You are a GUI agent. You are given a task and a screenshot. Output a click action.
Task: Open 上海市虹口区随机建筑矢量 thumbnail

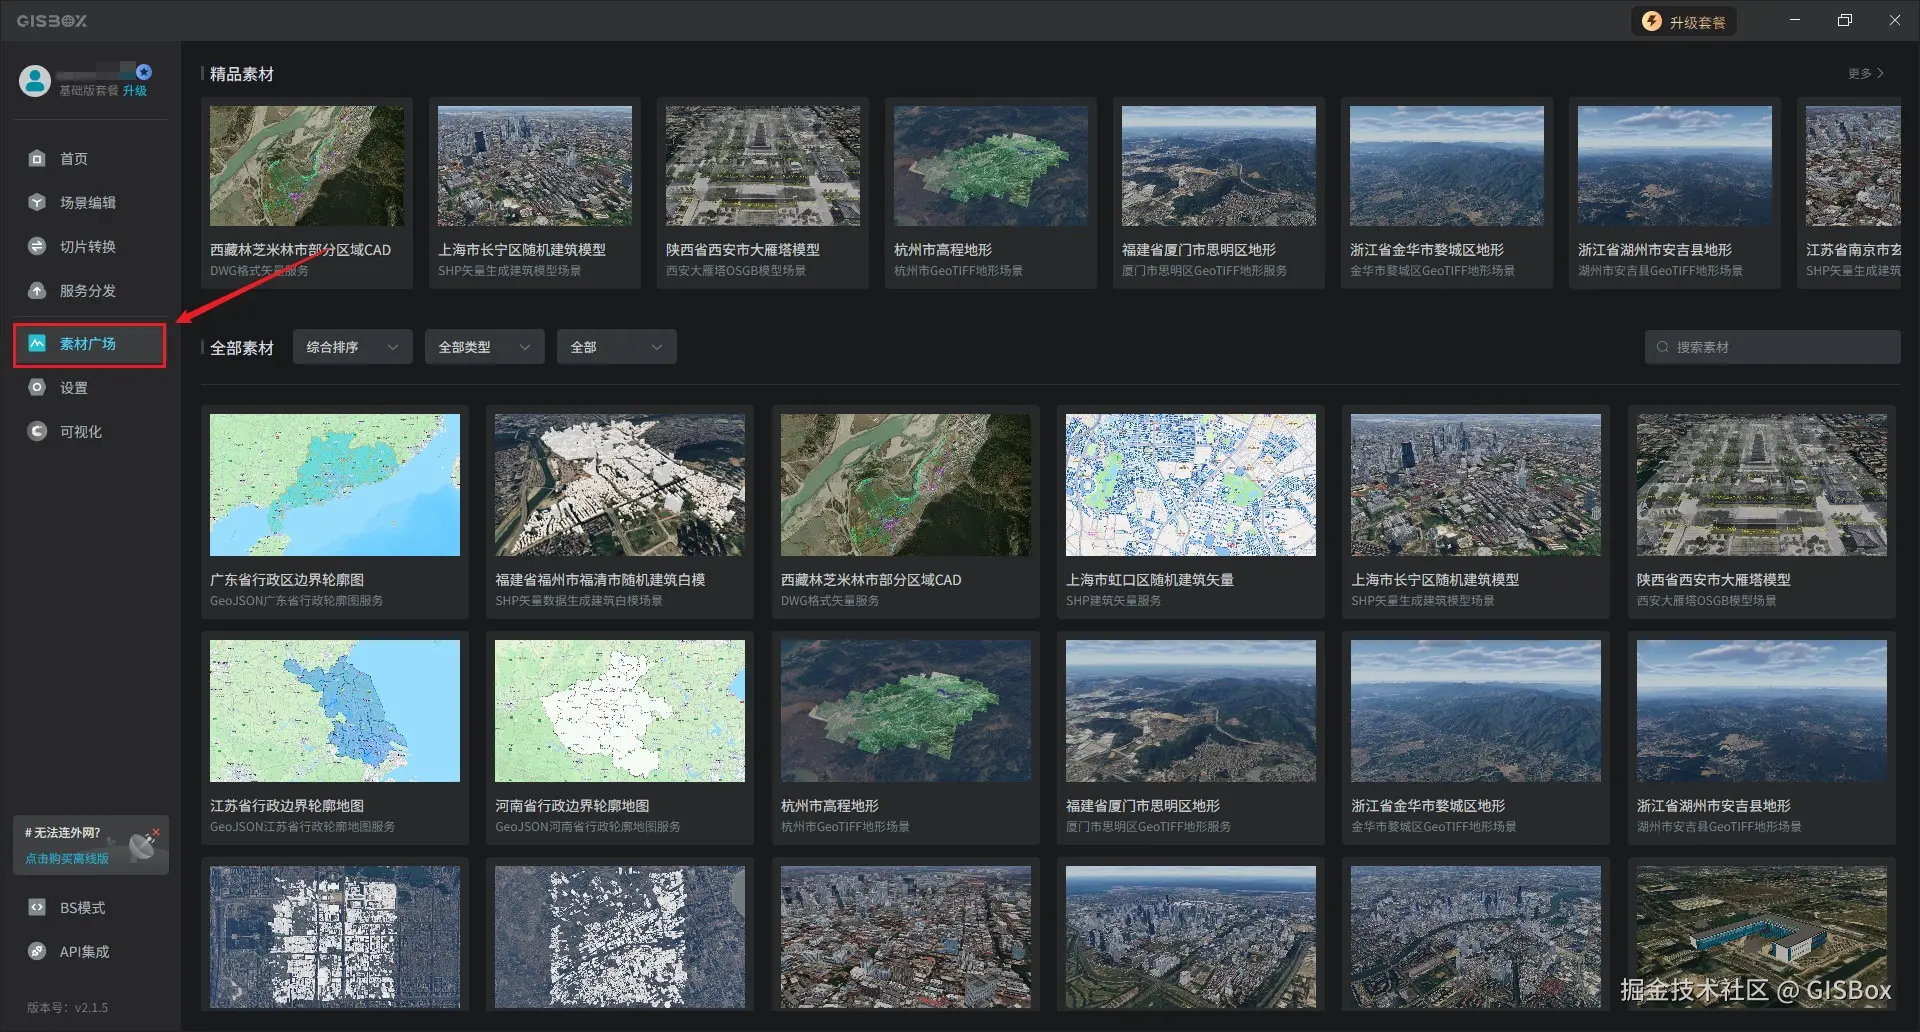pyautogui.click(x=1191, y=485)
